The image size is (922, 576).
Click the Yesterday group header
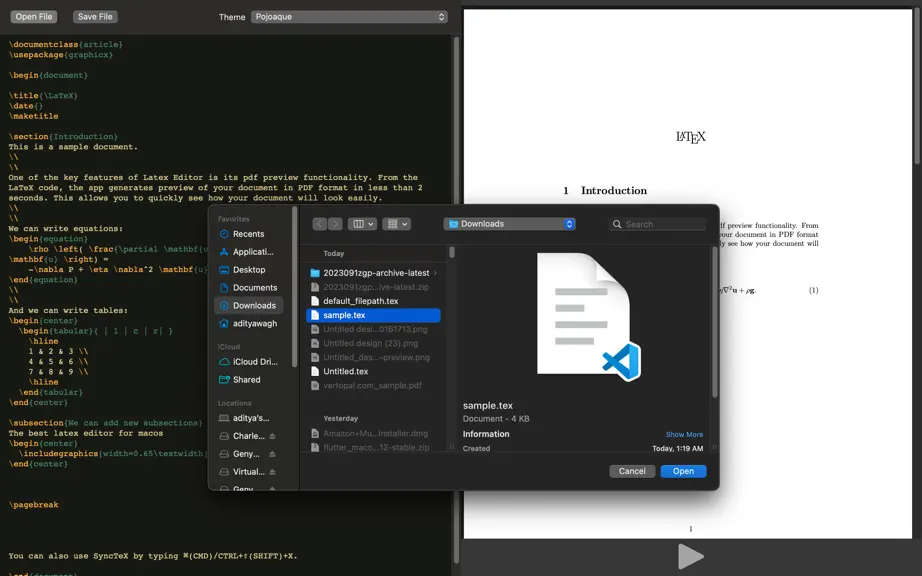click(x=340, y=418)
